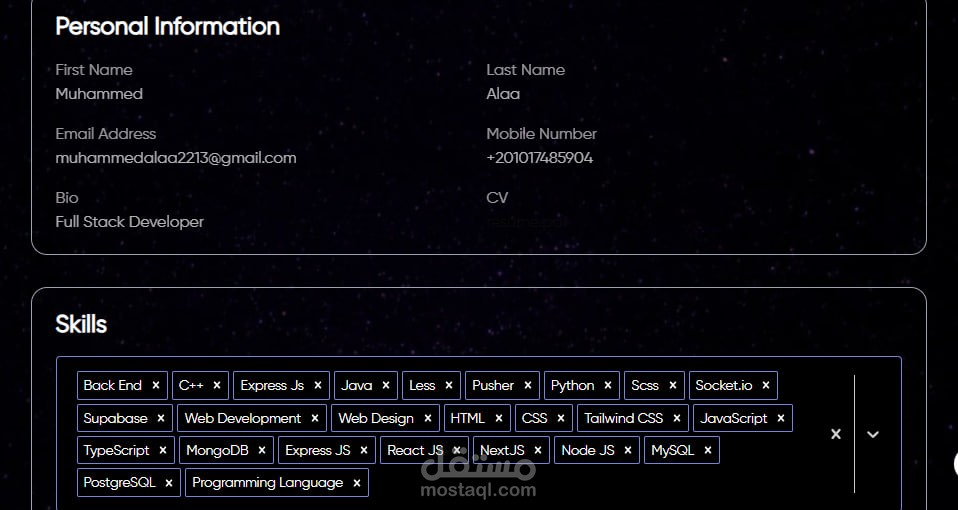Click the Personal Information heading
The height and width of the screenshot is (510, 958).
(167, 26)
